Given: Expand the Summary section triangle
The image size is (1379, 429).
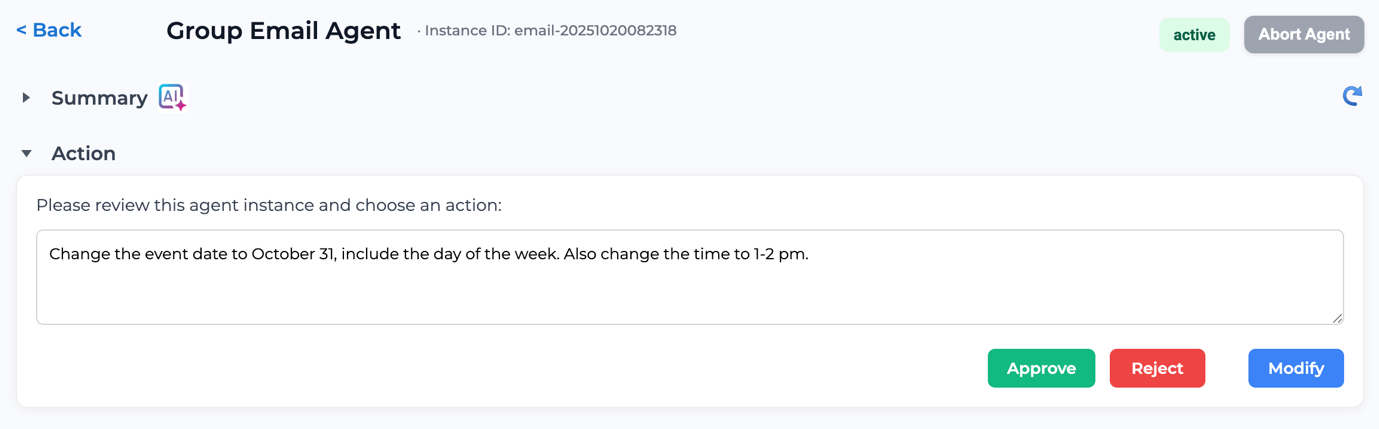Looking at the screenshot, I should point(27,98).
